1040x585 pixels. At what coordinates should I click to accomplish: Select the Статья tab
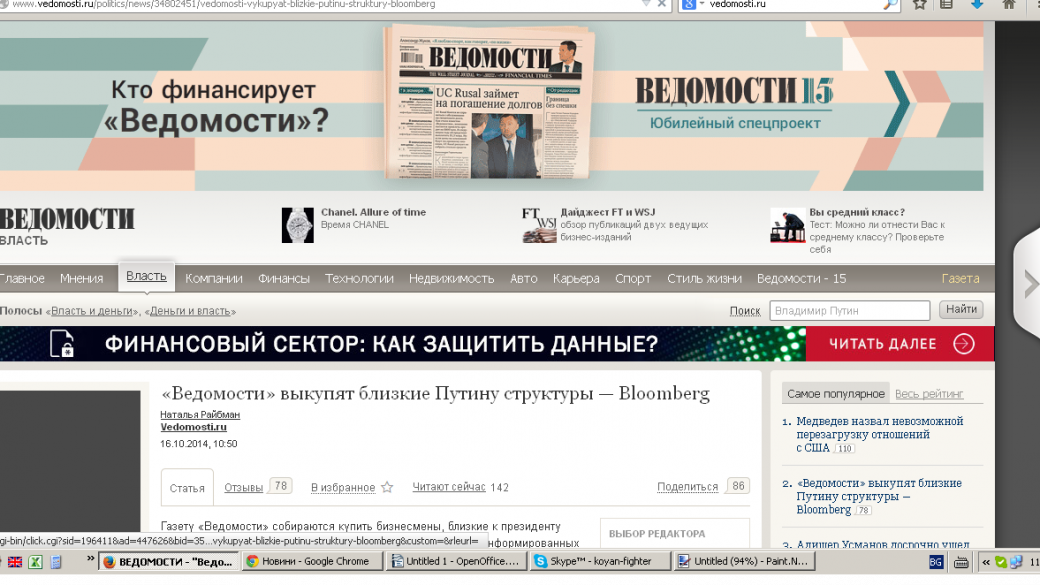(x=187, y=488)
